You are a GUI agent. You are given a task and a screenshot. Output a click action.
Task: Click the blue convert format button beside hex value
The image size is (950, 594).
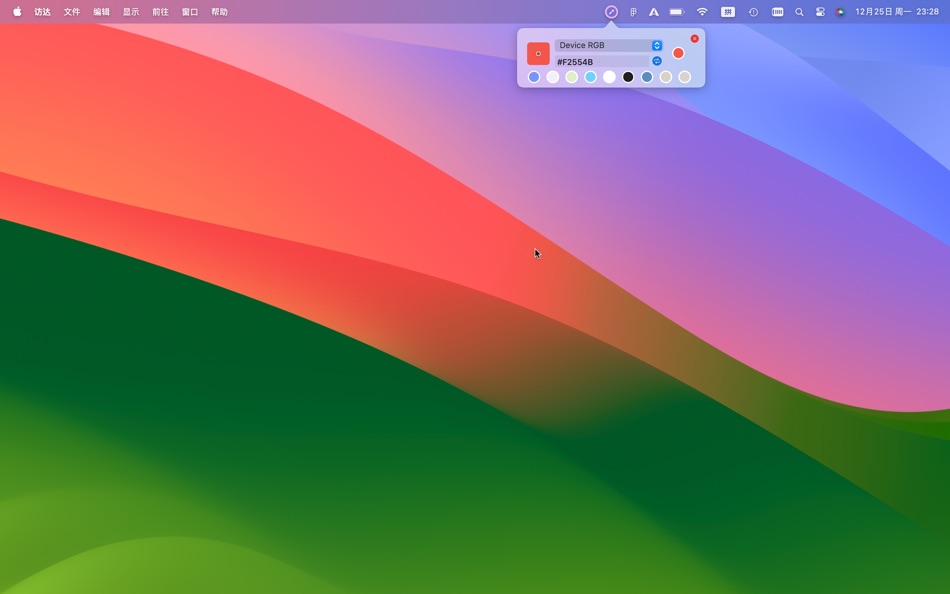[x=657, y=61]
